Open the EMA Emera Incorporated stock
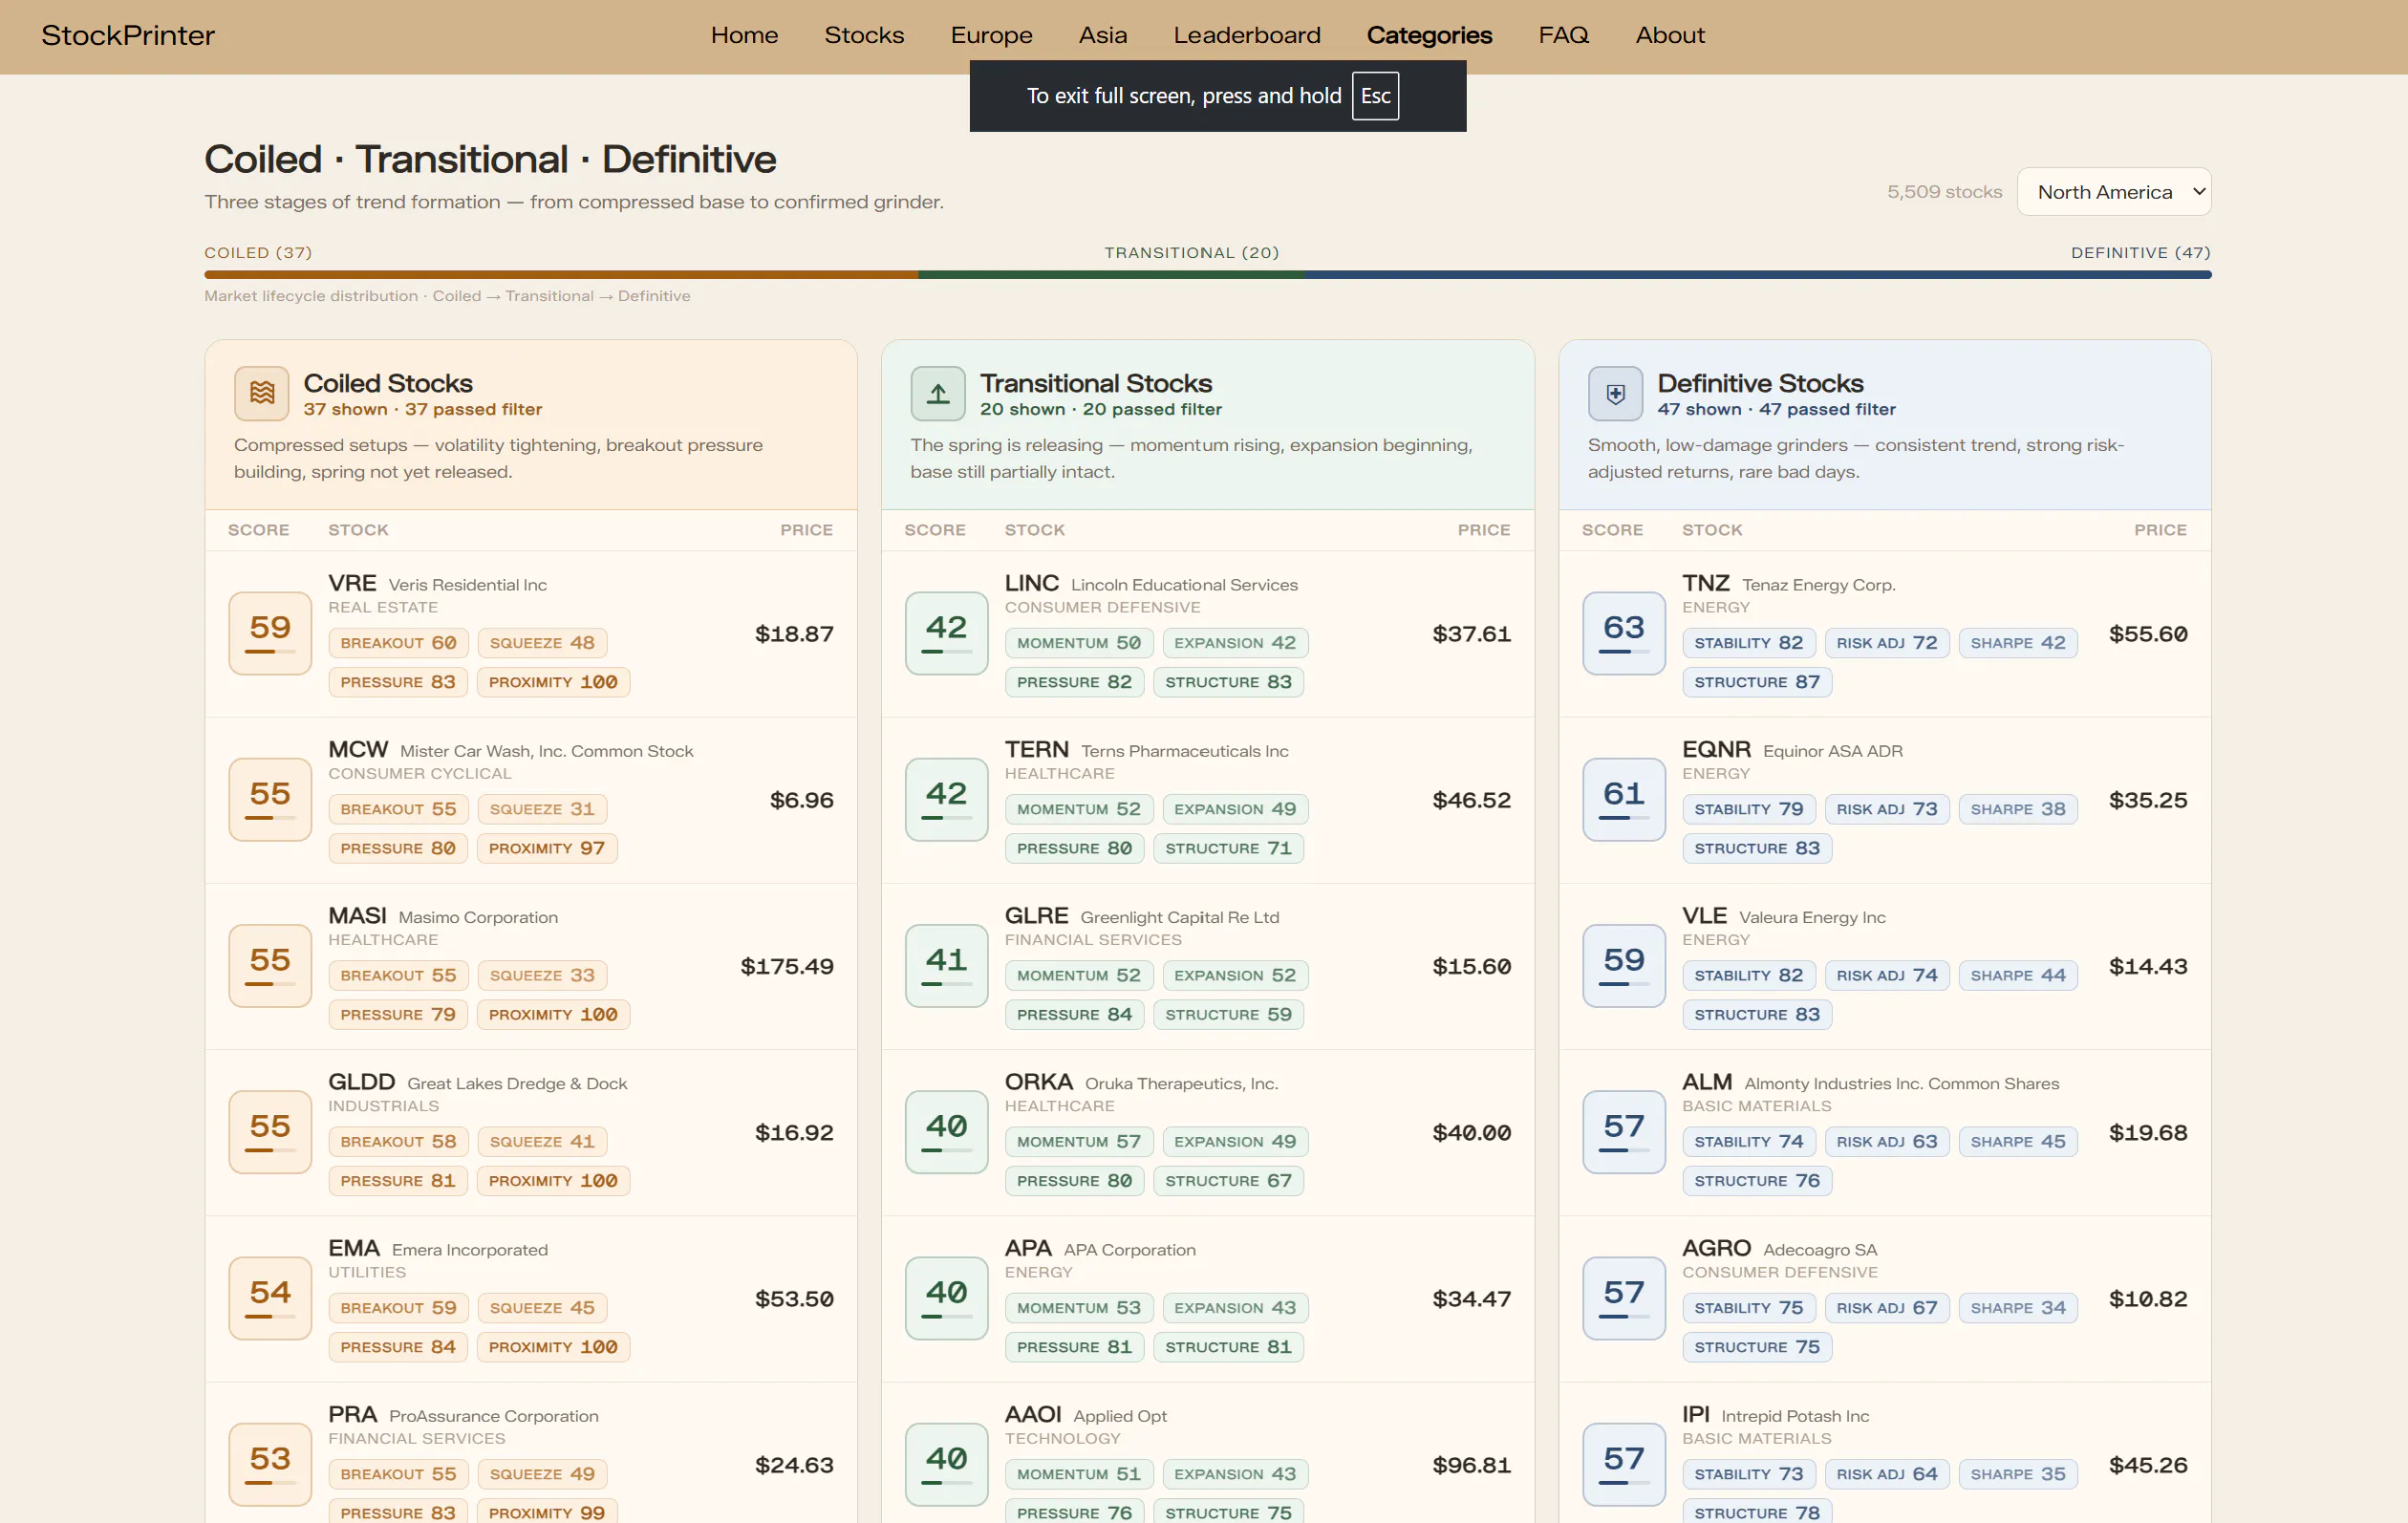 tap(531, 1298)
